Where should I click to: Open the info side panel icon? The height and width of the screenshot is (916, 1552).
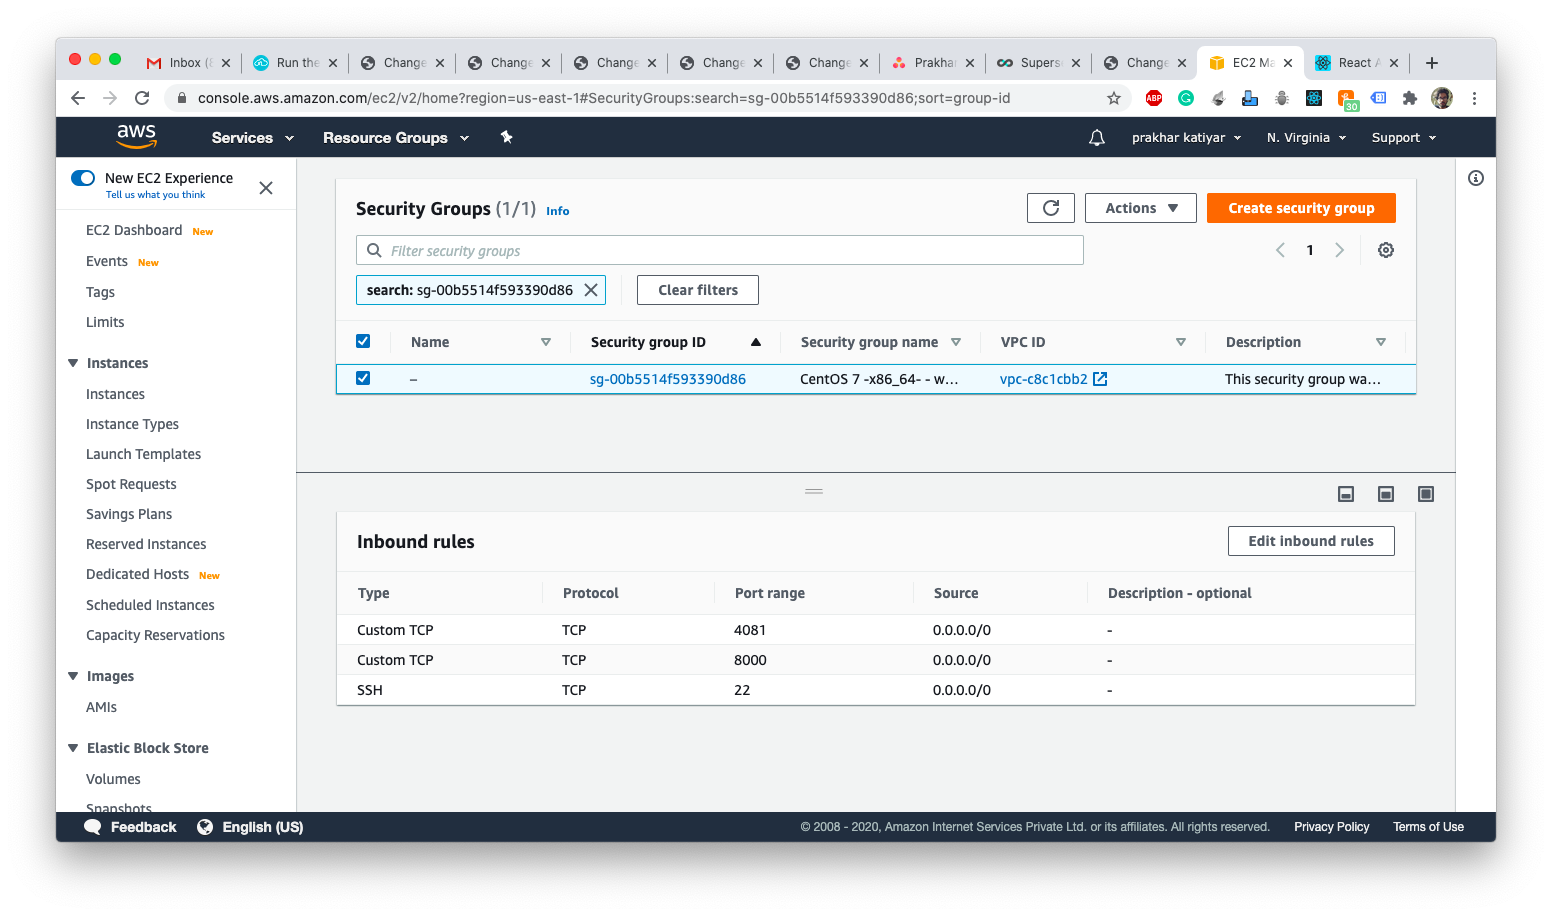(x=1476, y=178)
